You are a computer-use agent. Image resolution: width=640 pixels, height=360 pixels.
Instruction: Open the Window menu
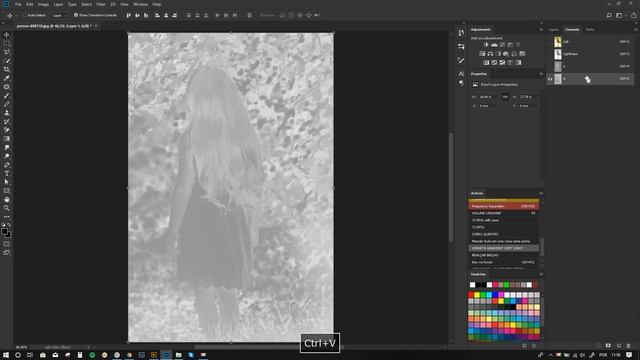pos(140,4)
